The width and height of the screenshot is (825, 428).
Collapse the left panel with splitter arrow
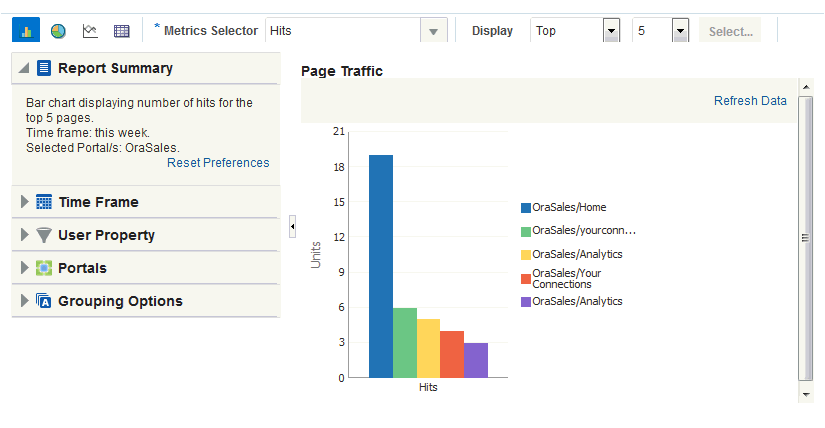coord(292,227)
